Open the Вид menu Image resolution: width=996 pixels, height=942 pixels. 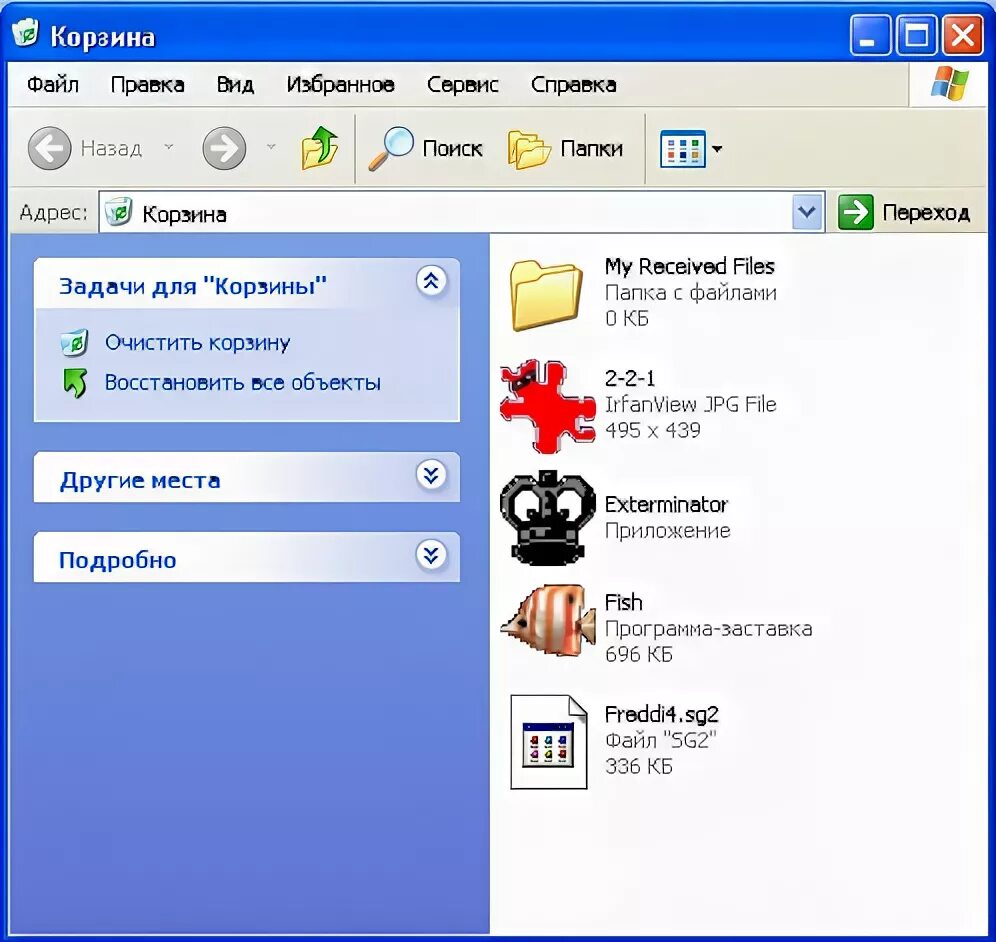[x=235, y=84]
